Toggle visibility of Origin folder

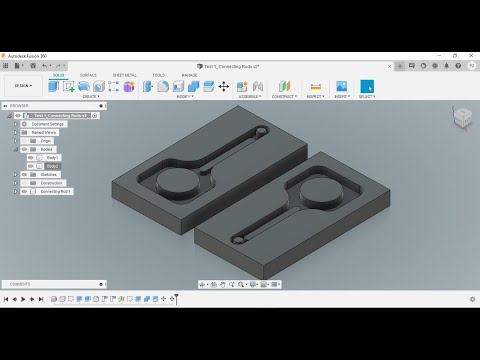pyautogui.click(x=24, y=141)
